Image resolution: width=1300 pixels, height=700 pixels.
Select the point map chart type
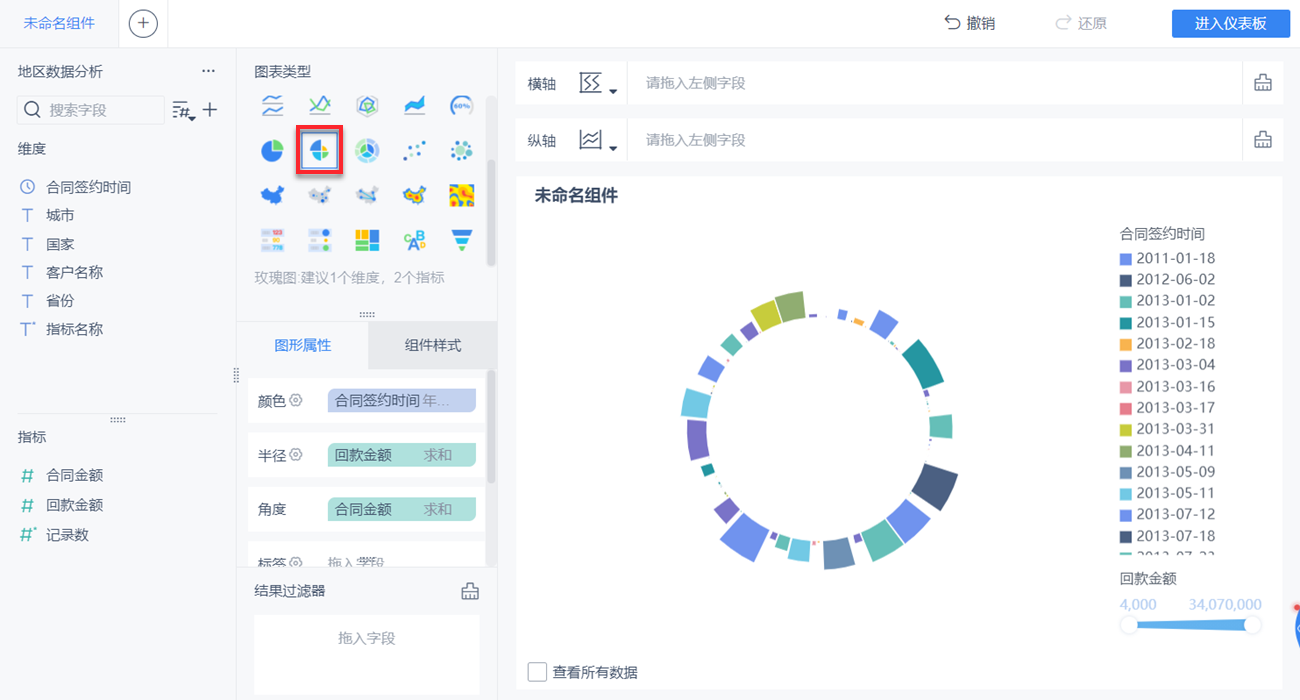[x=320, y=195]
